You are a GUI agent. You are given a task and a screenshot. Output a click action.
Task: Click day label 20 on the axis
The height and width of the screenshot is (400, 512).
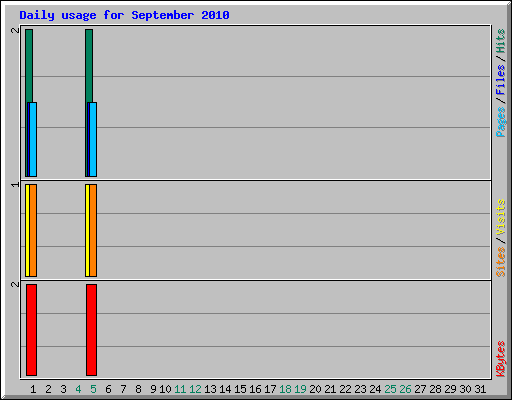(x=315, y=389)
